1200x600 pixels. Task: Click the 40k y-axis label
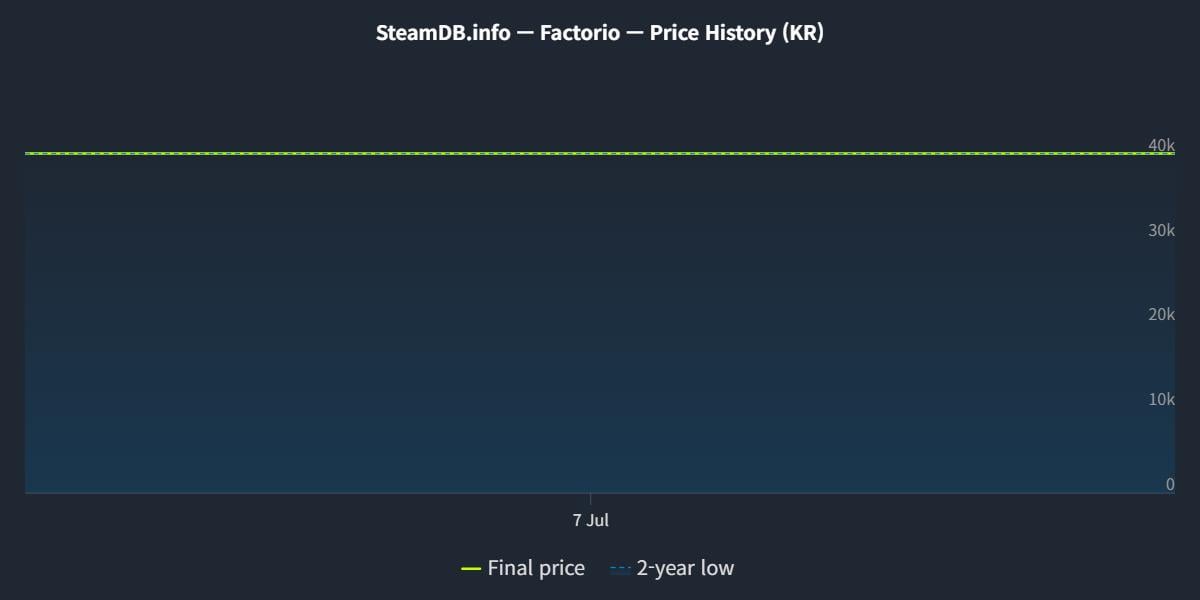[1161, 146]
